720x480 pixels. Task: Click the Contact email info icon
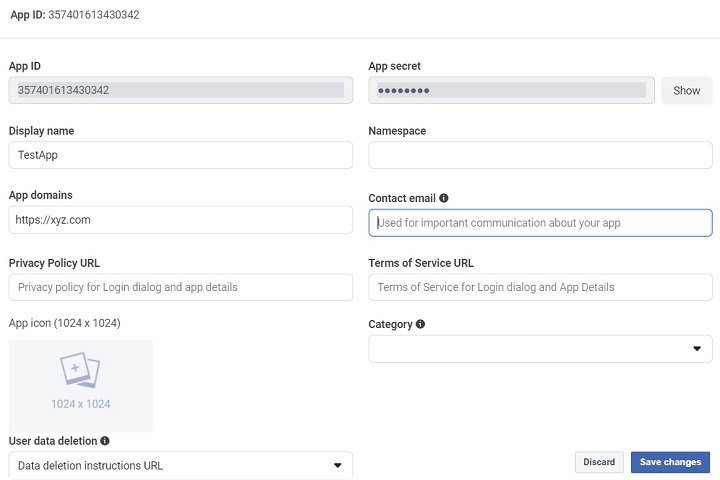(444, 199)
